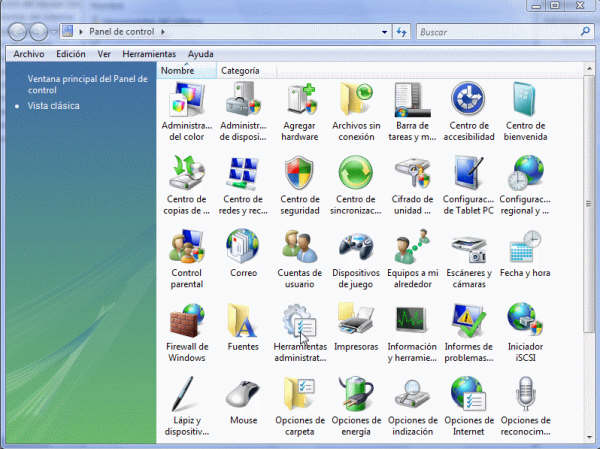Click vertical scrollbar down arrow

point(589,437)
